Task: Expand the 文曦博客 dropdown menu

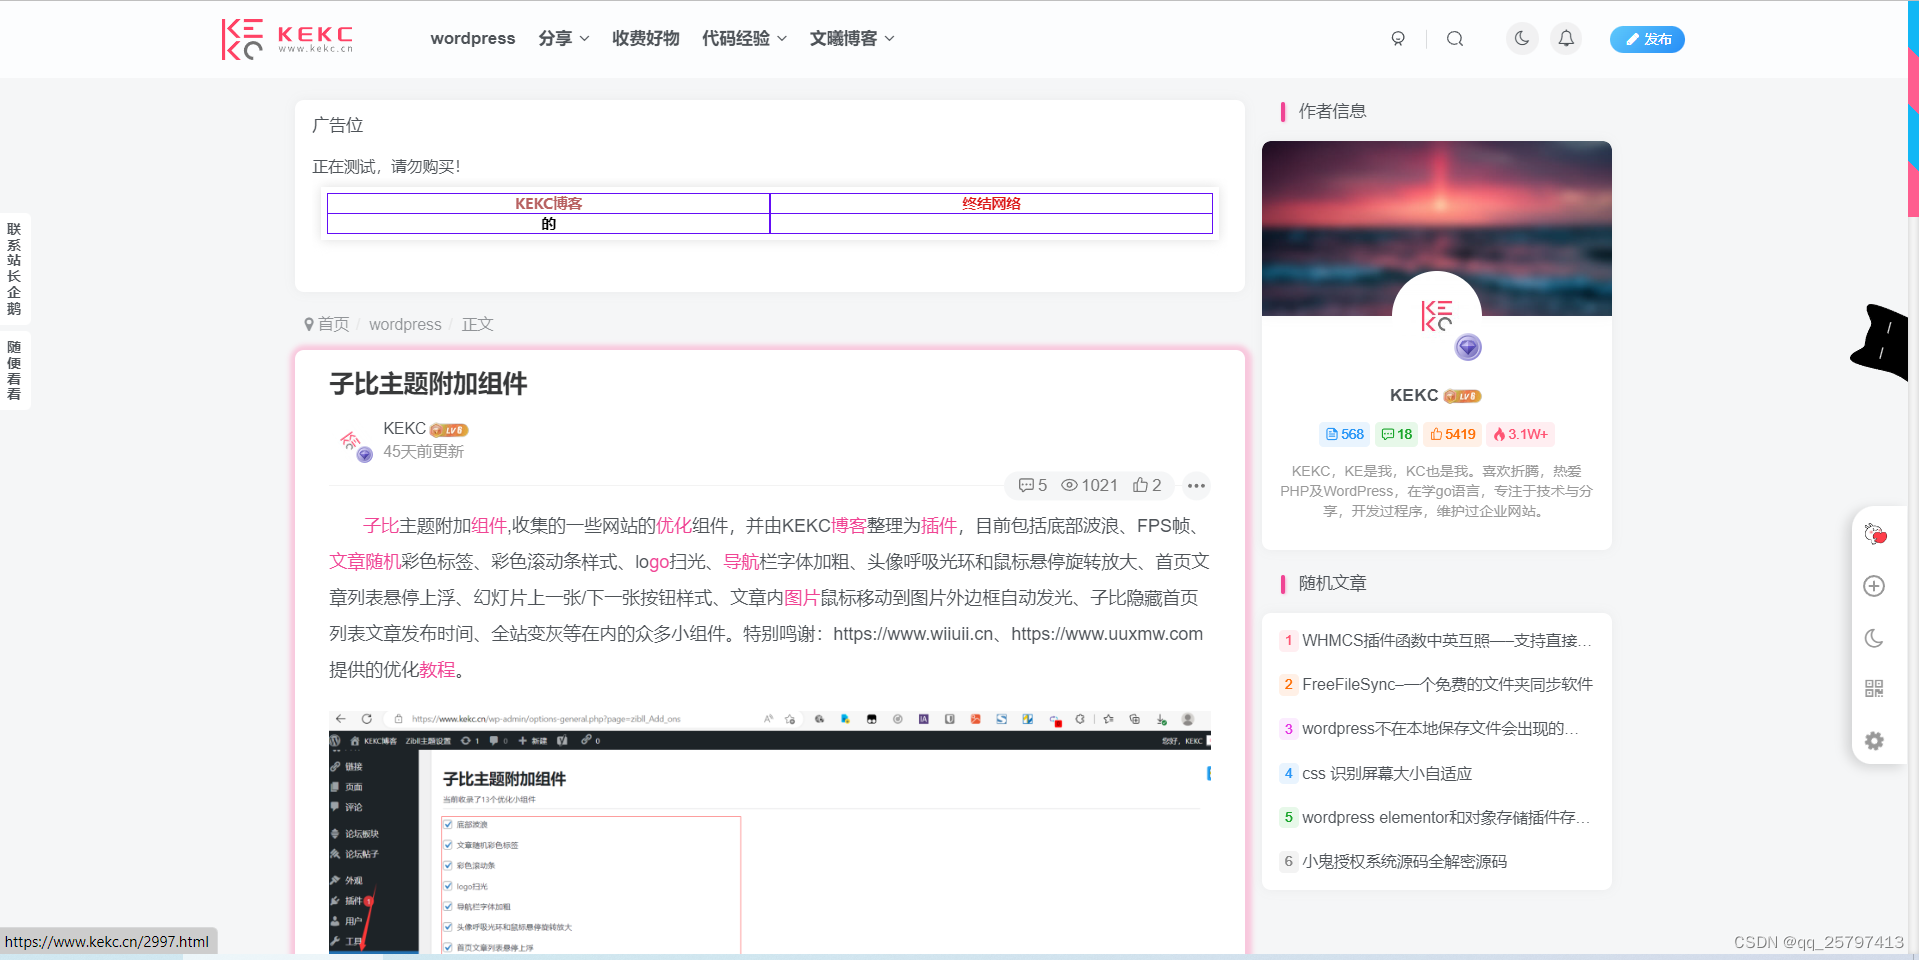Action: pos(852,38)
